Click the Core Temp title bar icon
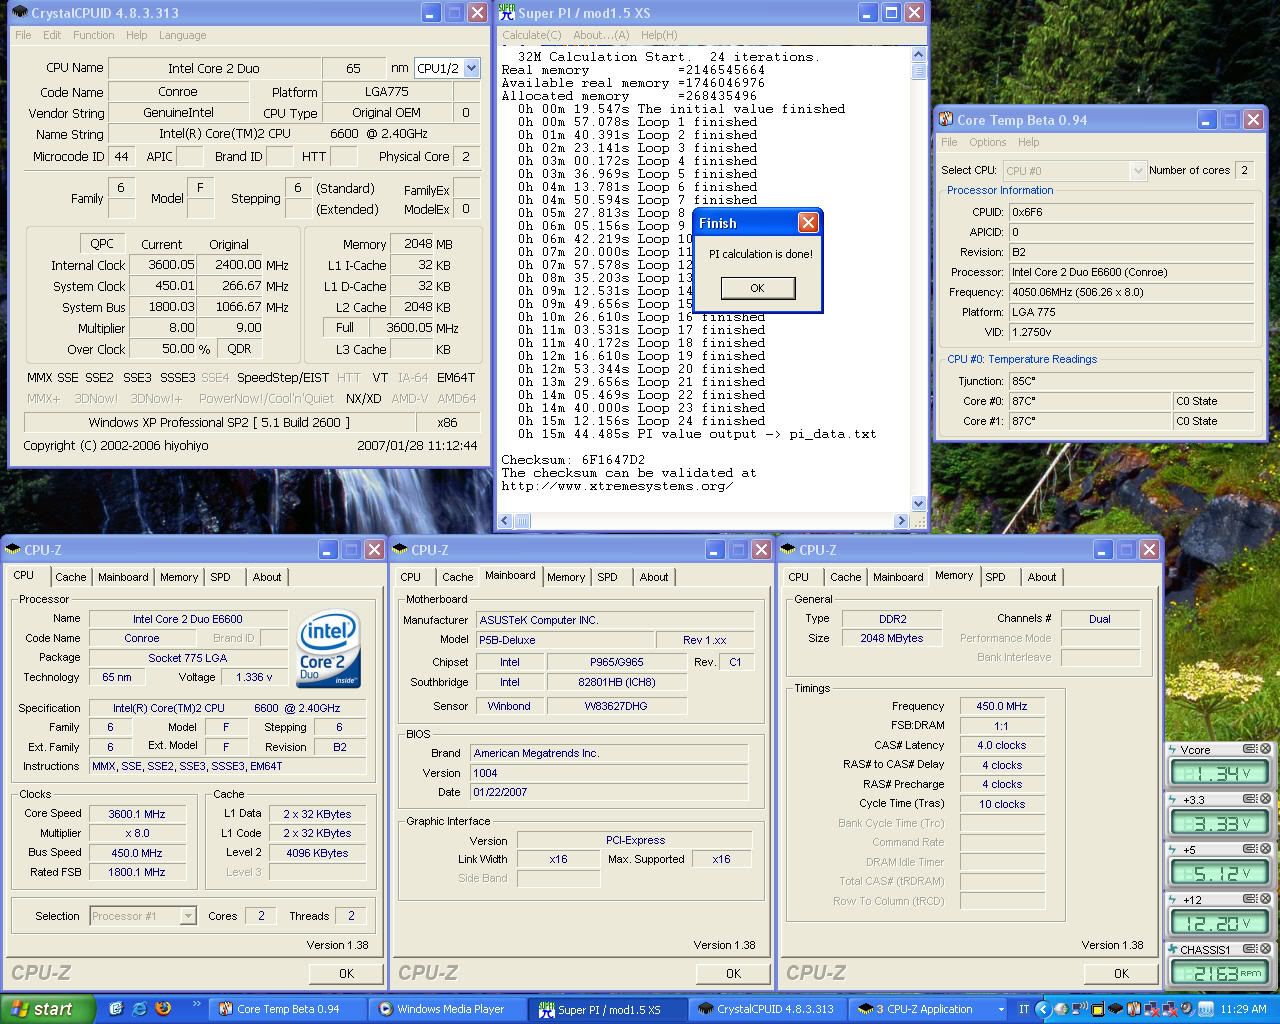Screen dimensions: 1280x1024 (x=946, y=119)
